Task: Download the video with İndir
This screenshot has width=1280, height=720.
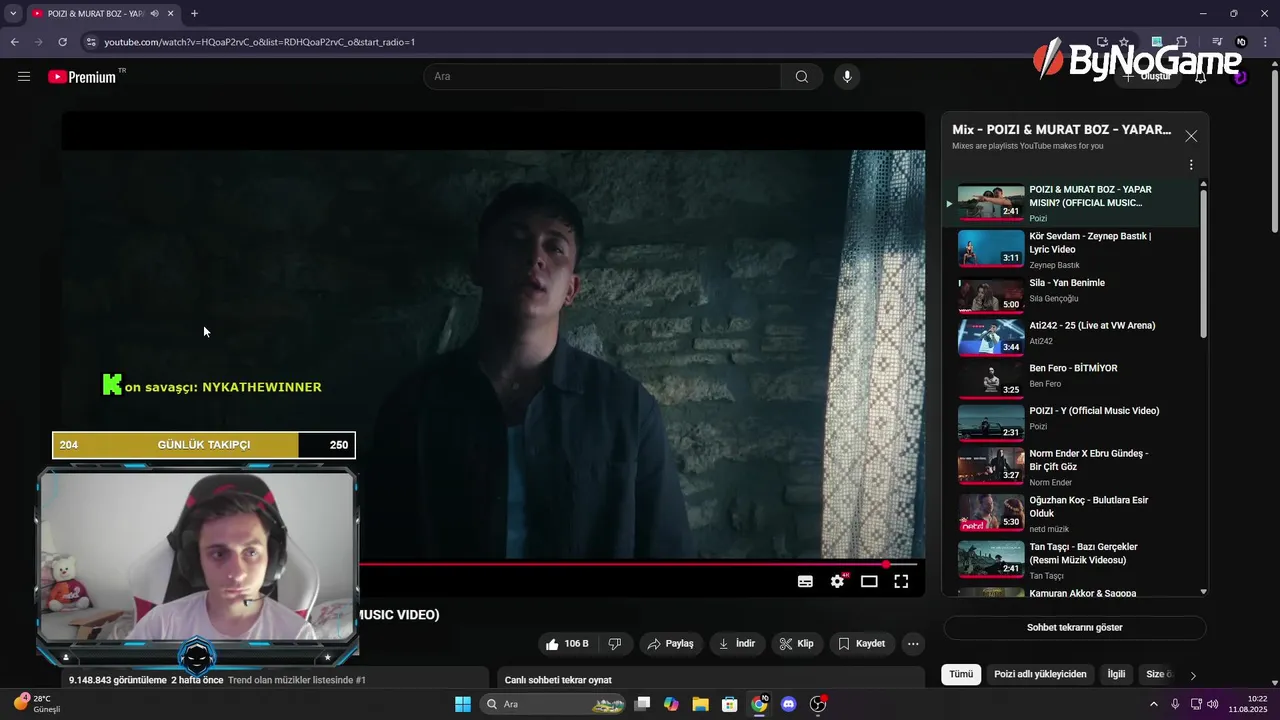Action: point(737,643)
